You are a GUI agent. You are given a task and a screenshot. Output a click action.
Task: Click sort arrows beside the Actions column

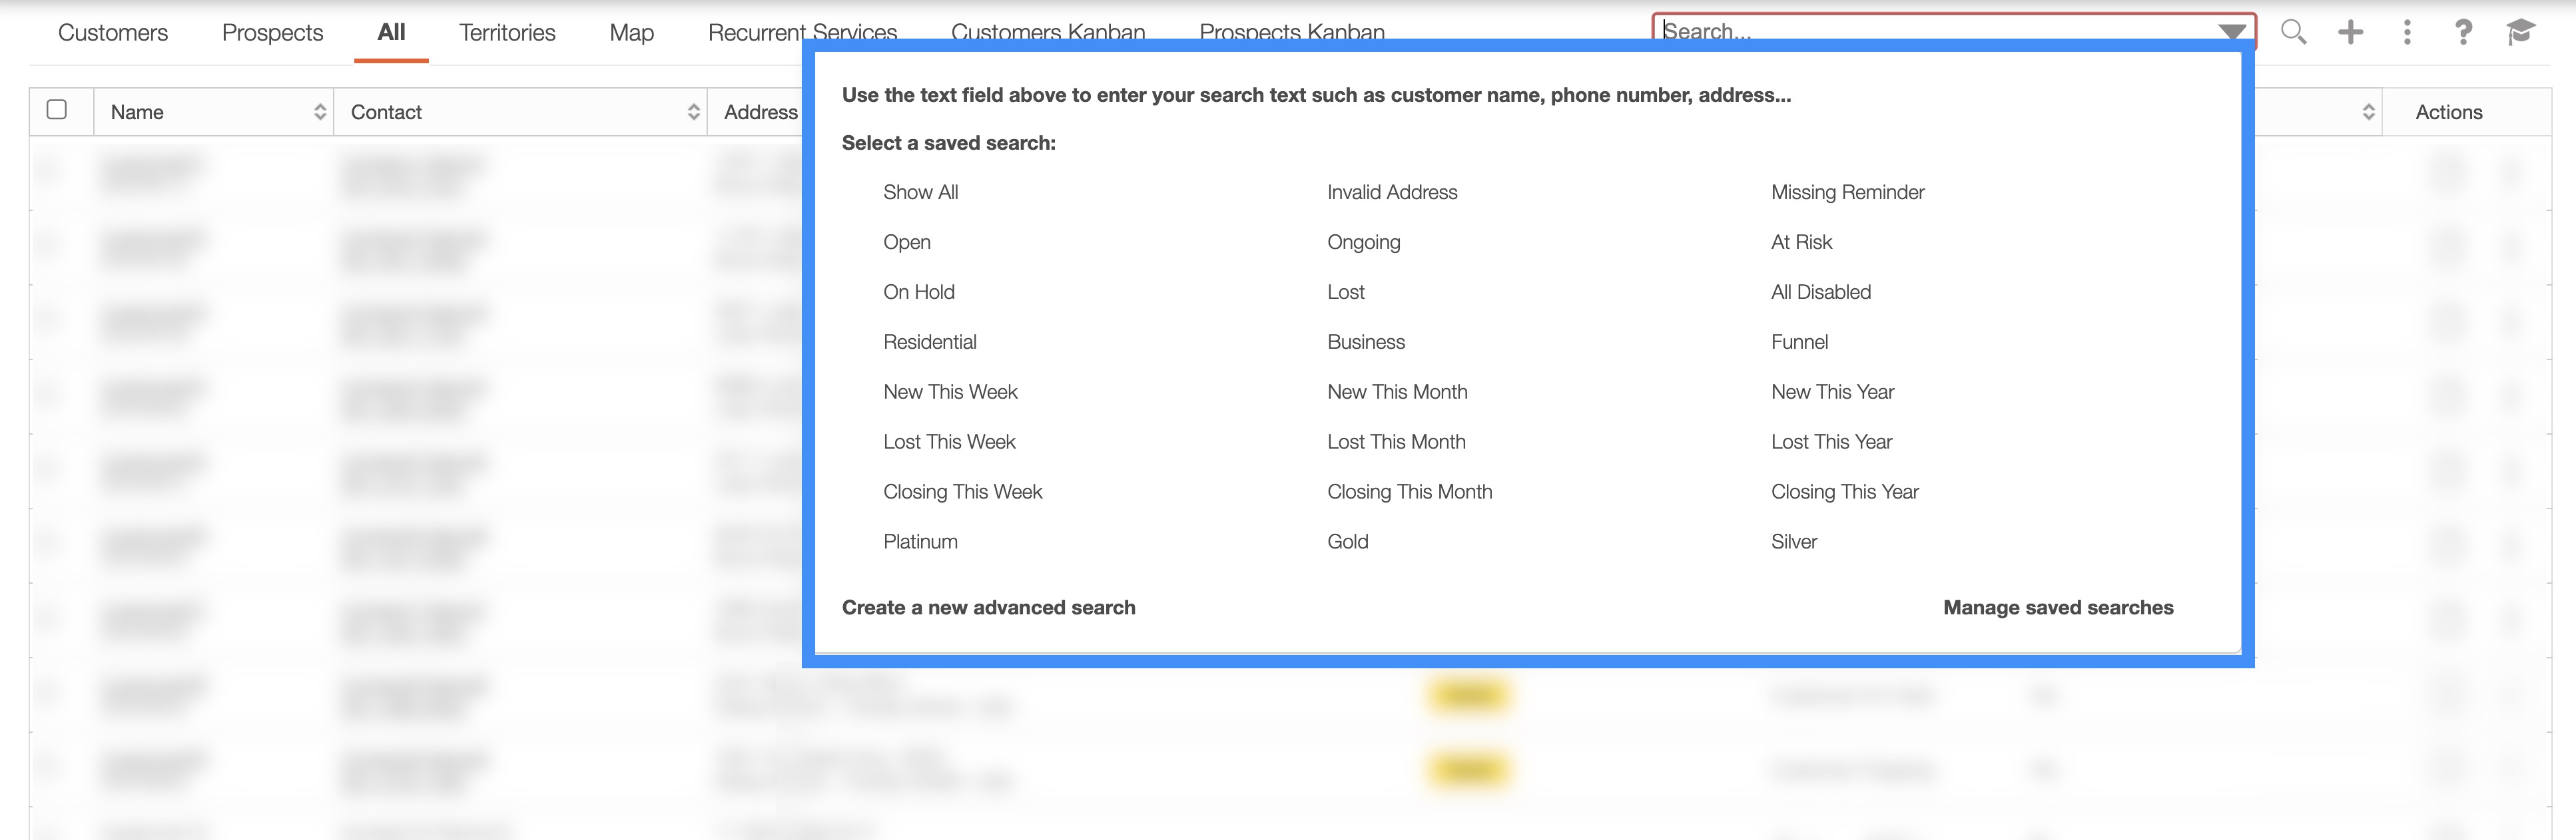(x=2368, y=112)
